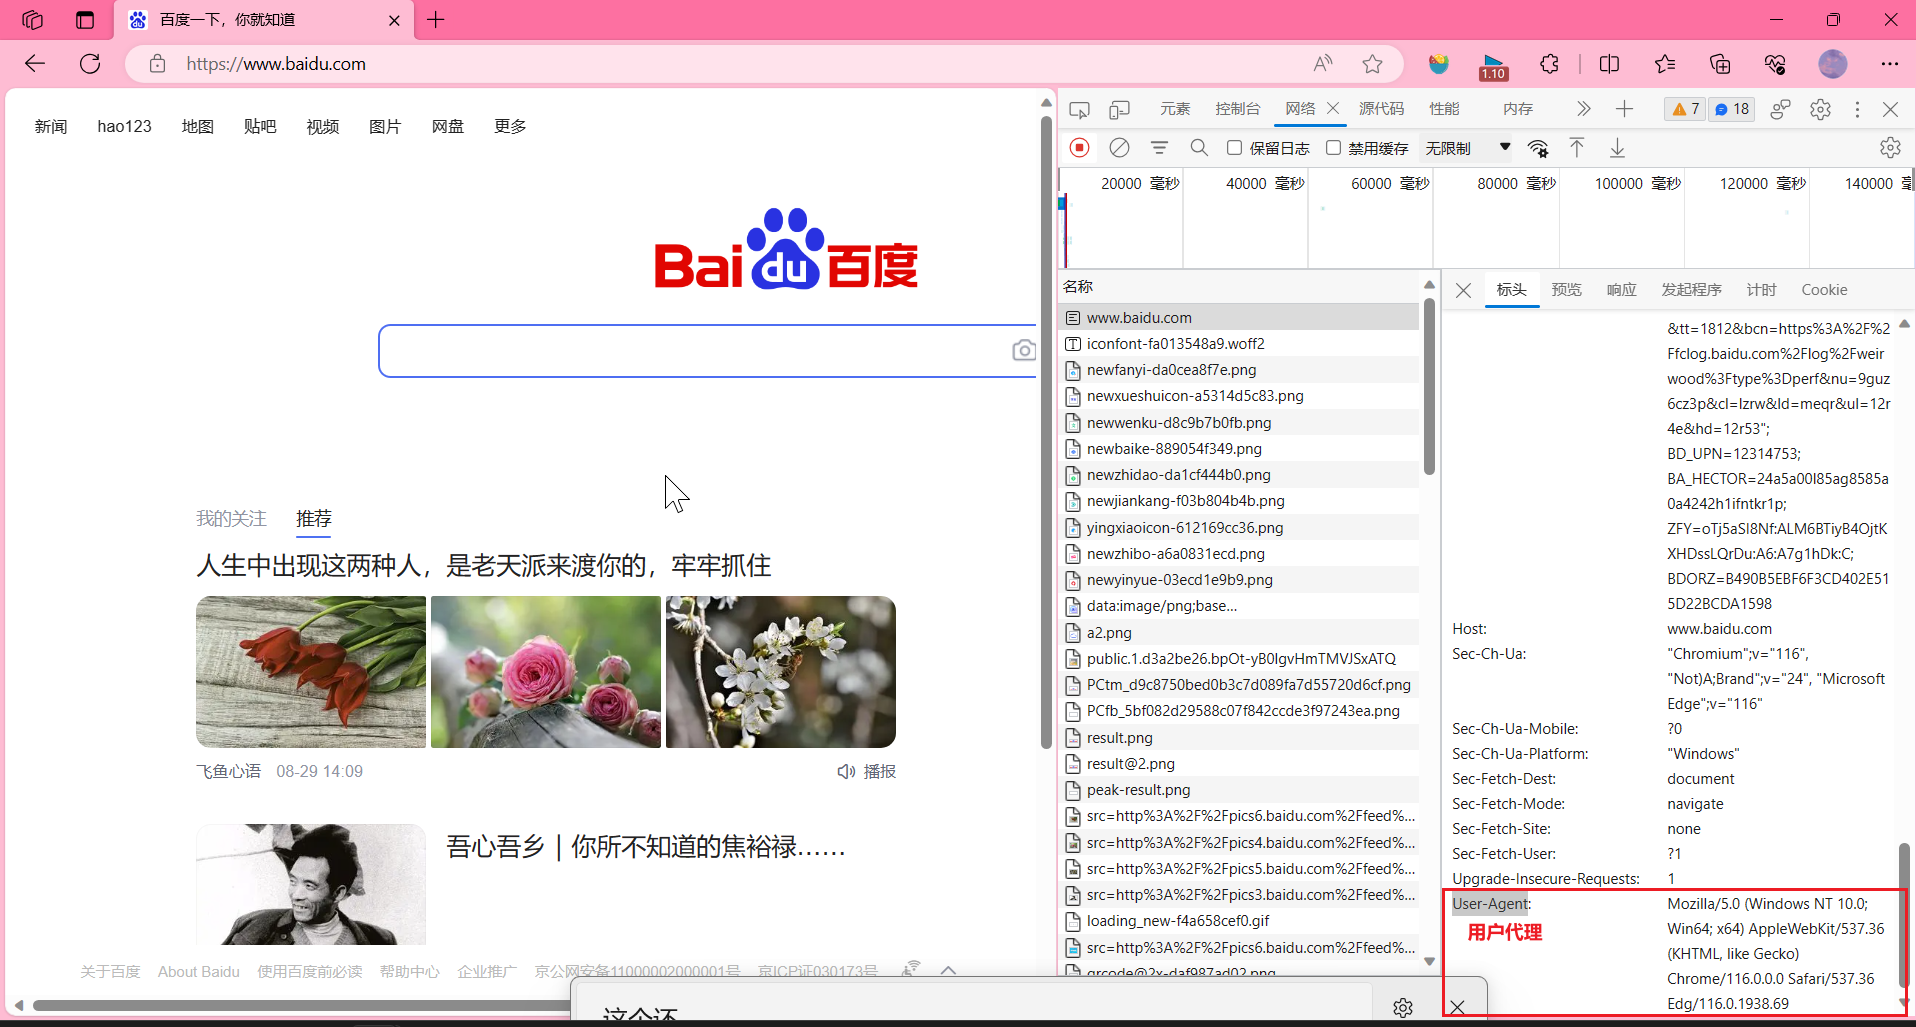Screen dimensions: 1916x1027
Task: Click the browser back arrow
Action: tap(35, 64)
